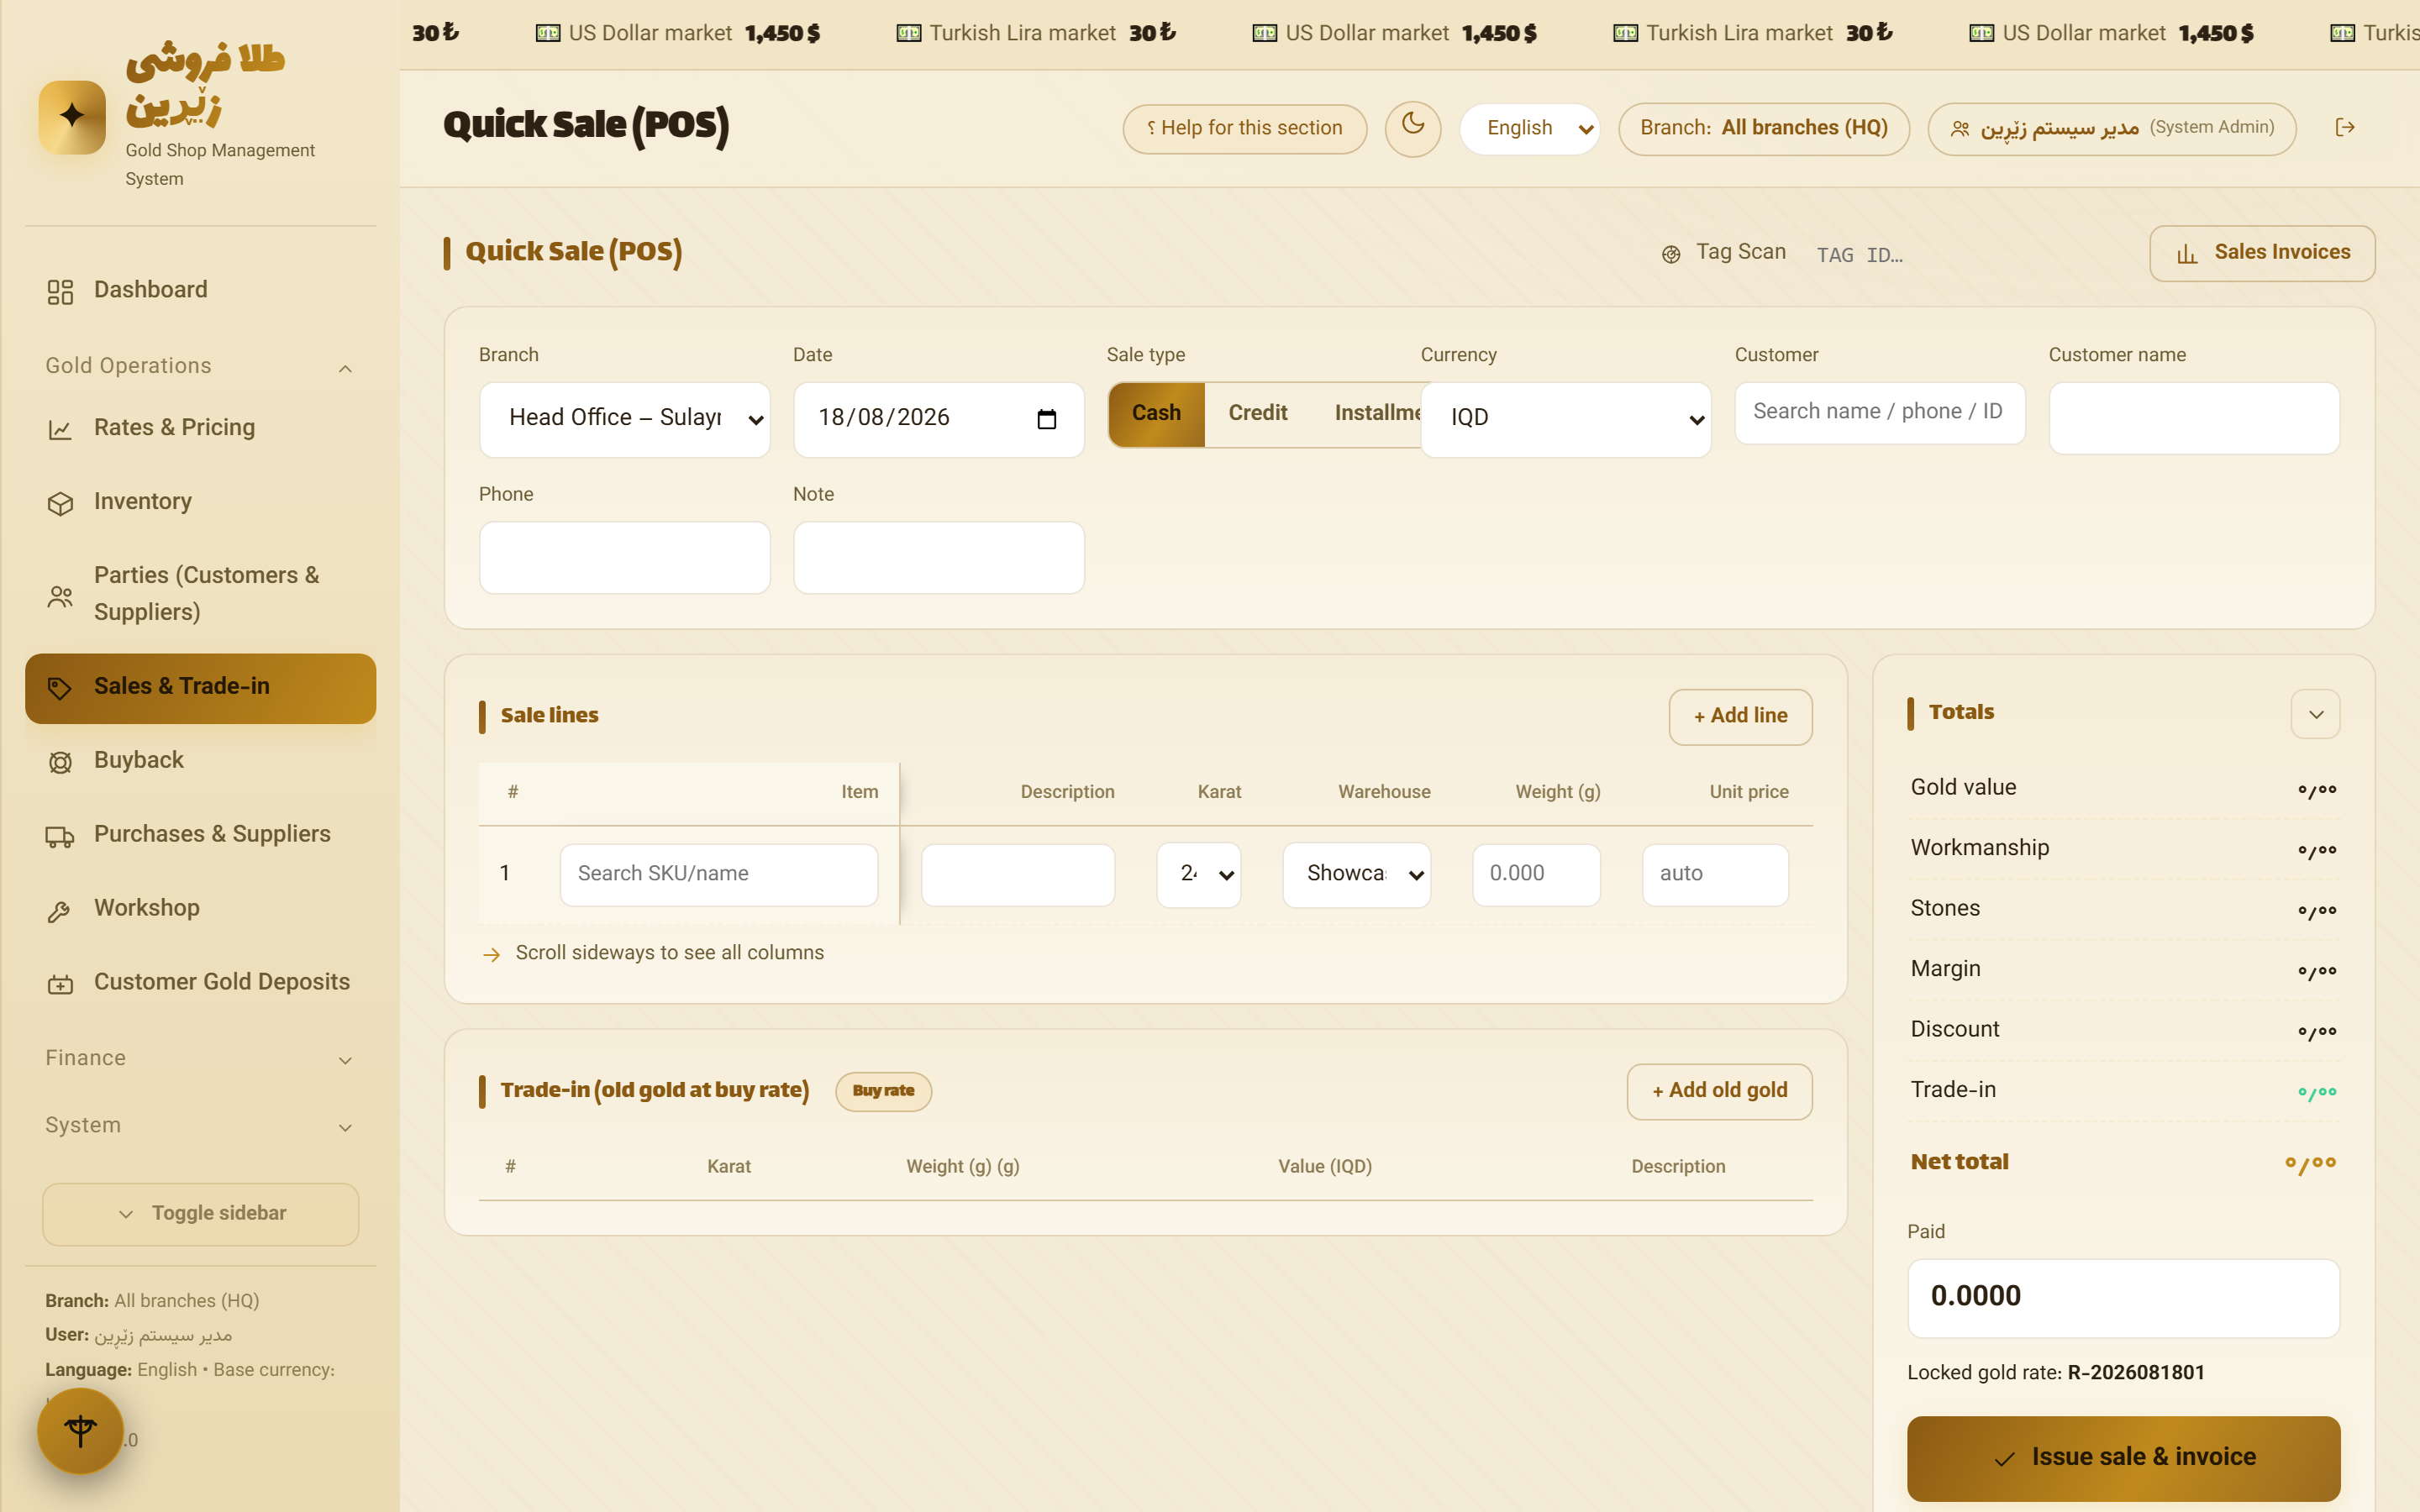Click Help for this section

pos(1244,129)
